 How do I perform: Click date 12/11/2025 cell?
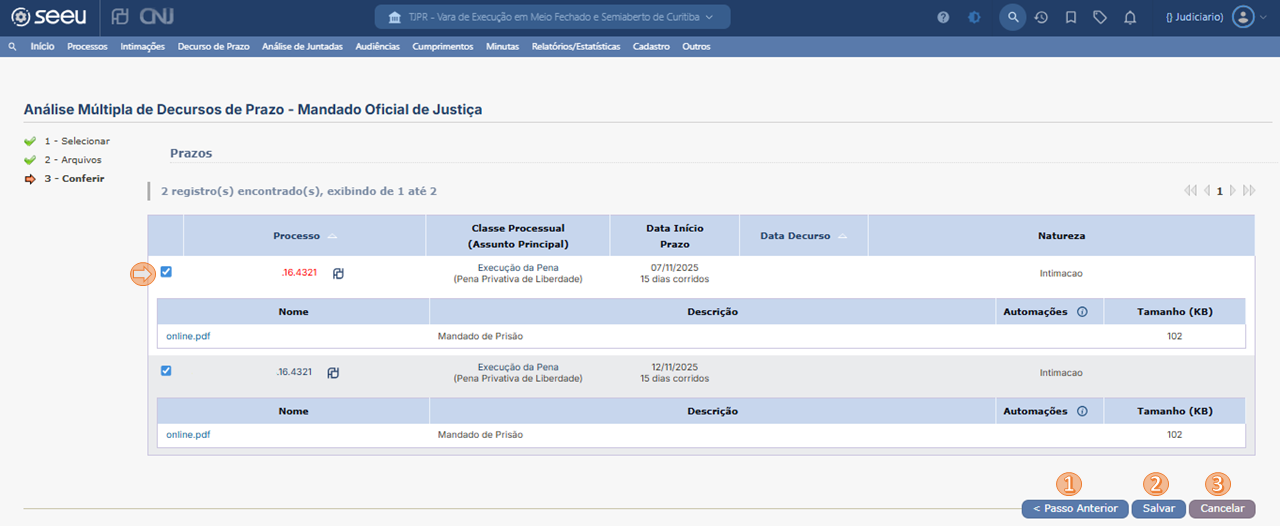(x=675, y=367)
